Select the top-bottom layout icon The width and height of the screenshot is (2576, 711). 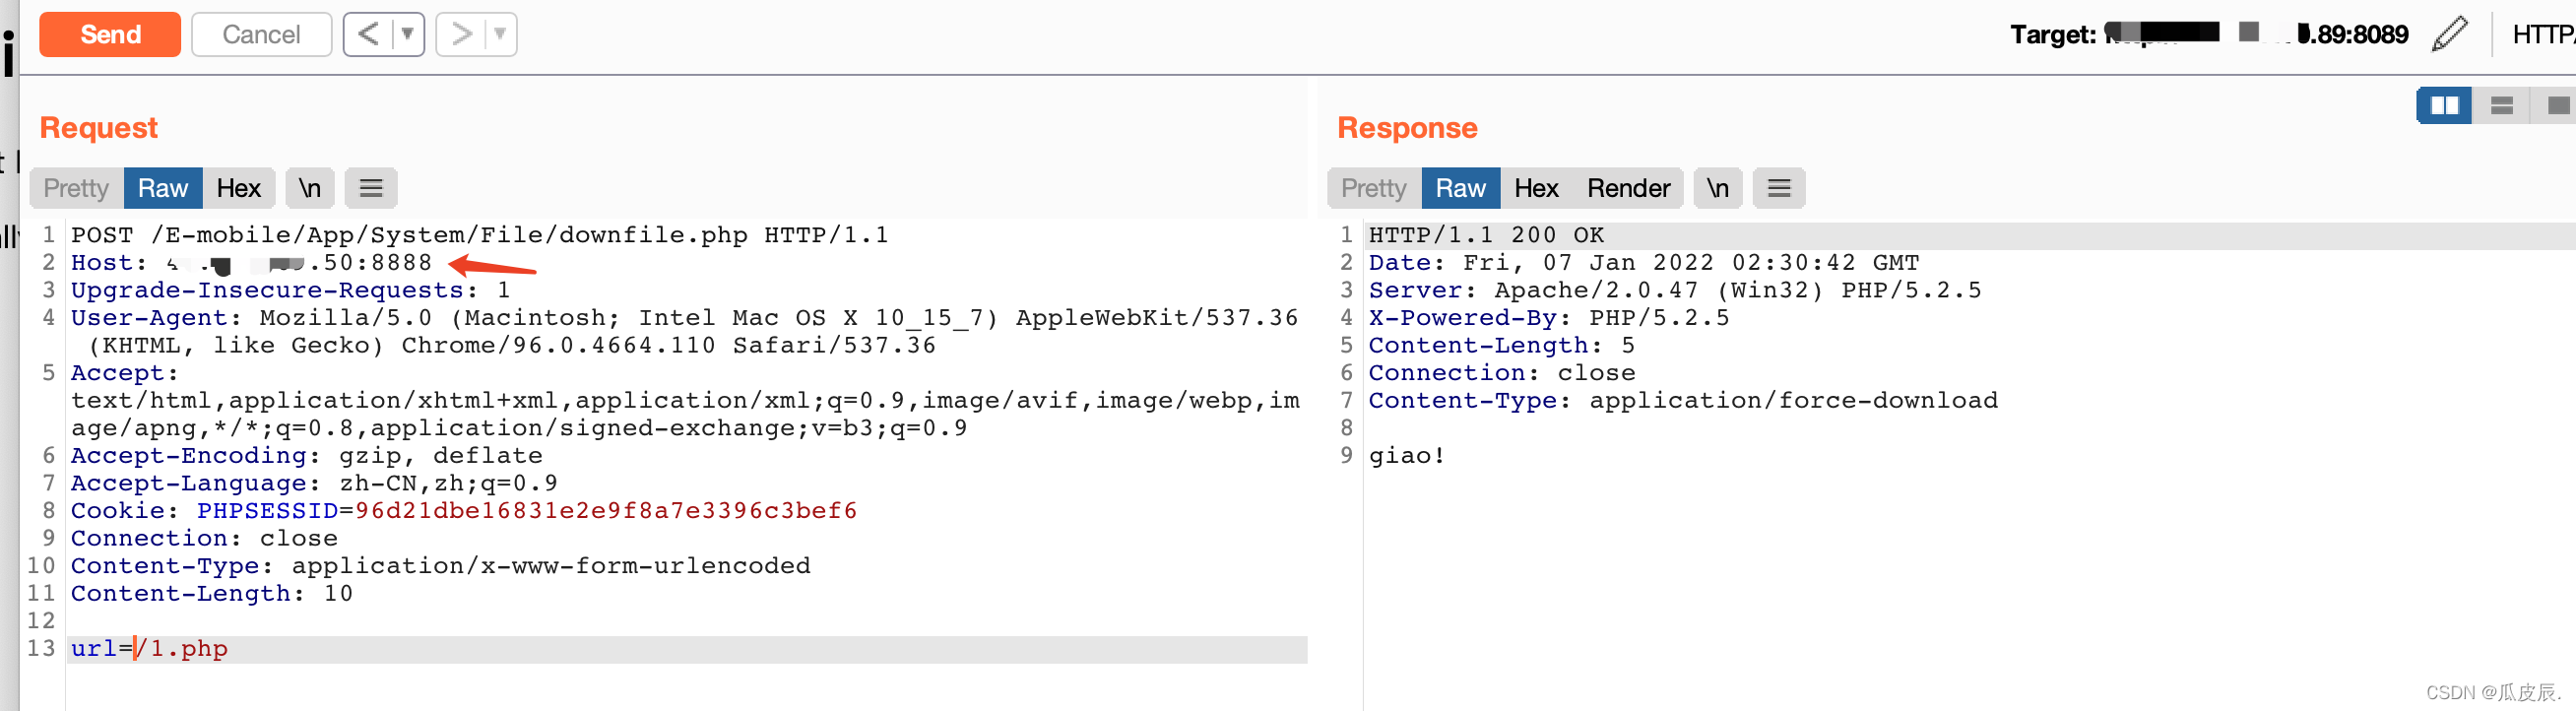point(2501,105)
